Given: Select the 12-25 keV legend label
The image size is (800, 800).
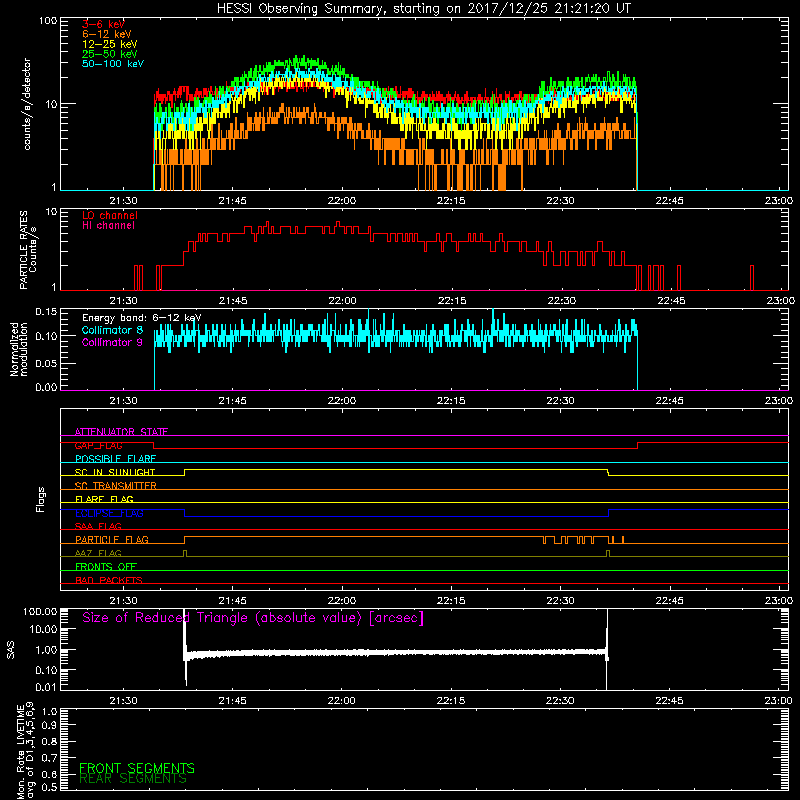Looking at the screenshot, I should 110,44.
